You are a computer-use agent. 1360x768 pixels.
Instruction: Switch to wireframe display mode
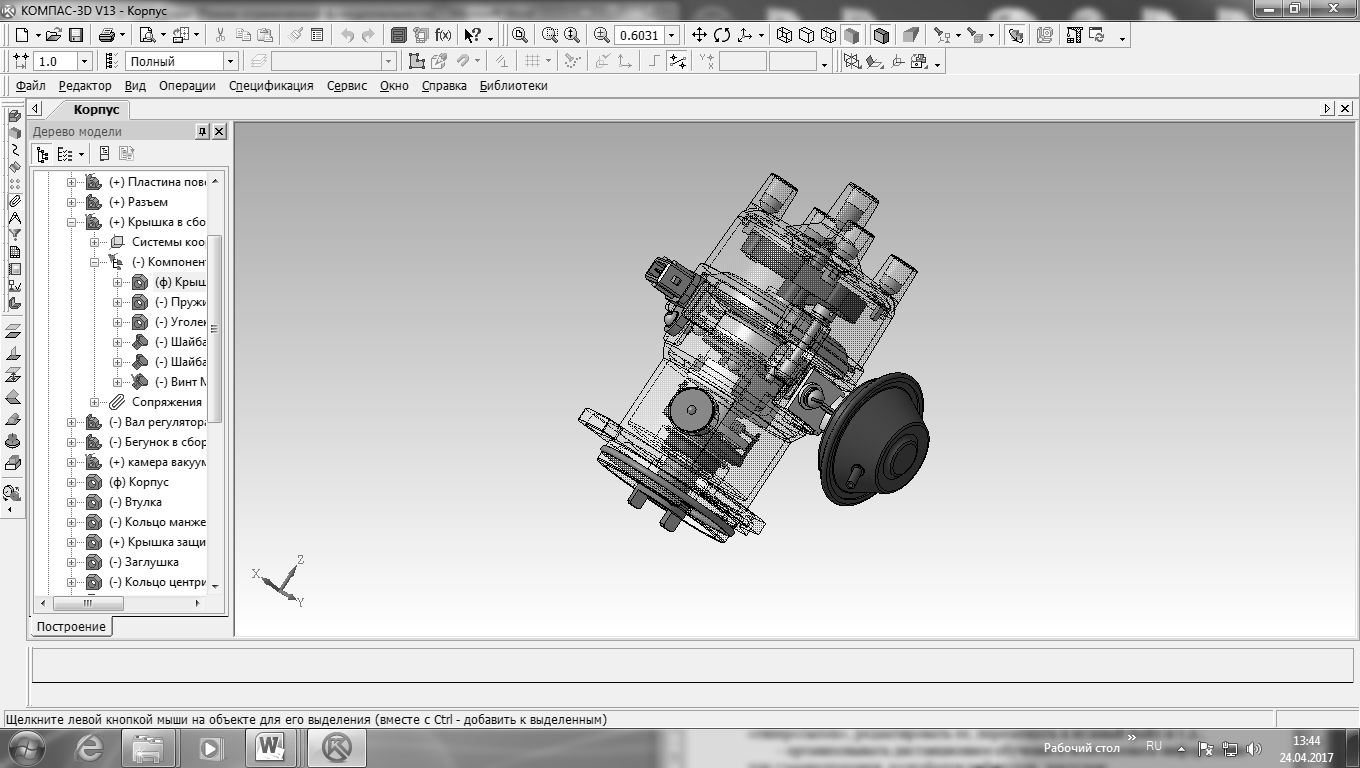point(785,35)
